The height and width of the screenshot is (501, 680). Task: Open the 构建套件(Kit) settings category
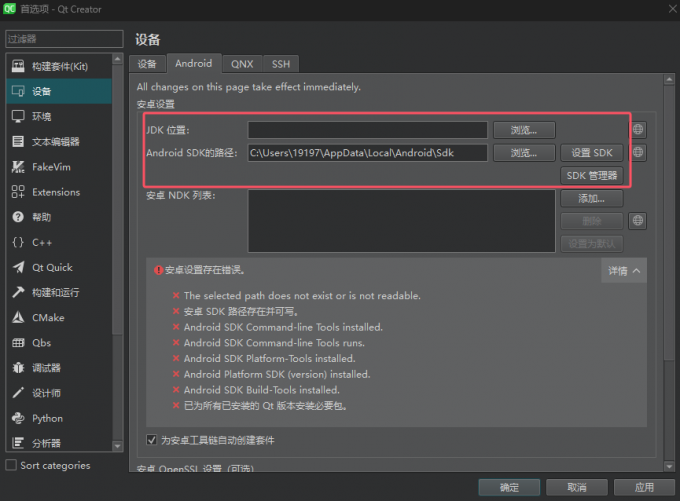point(58,66)
